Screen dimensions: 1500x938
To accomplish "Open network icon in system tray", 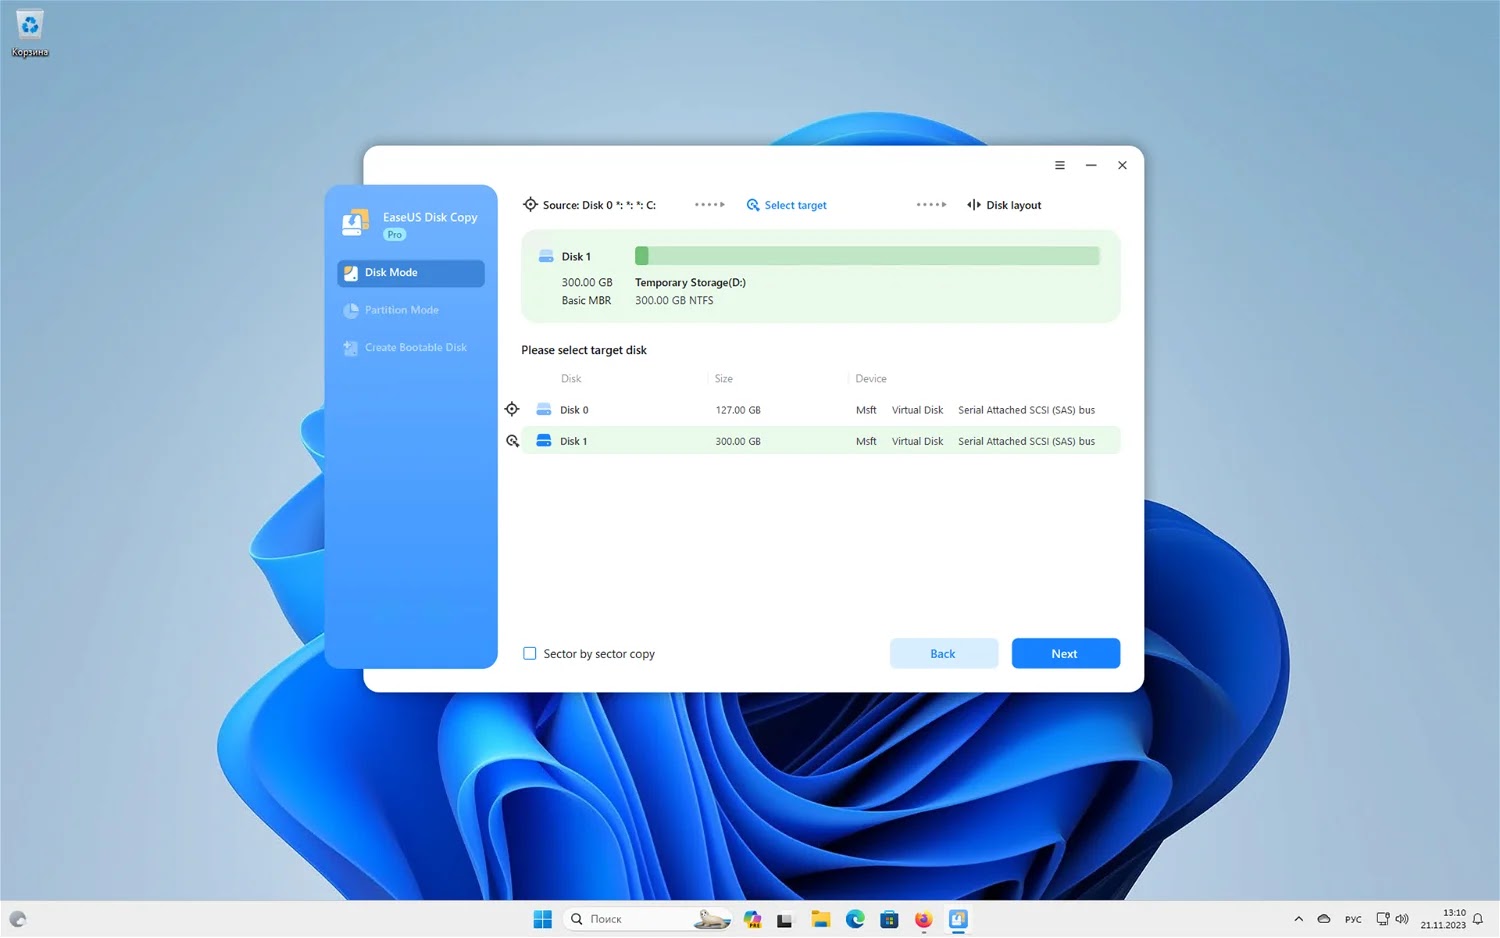I will [1383, 919].
